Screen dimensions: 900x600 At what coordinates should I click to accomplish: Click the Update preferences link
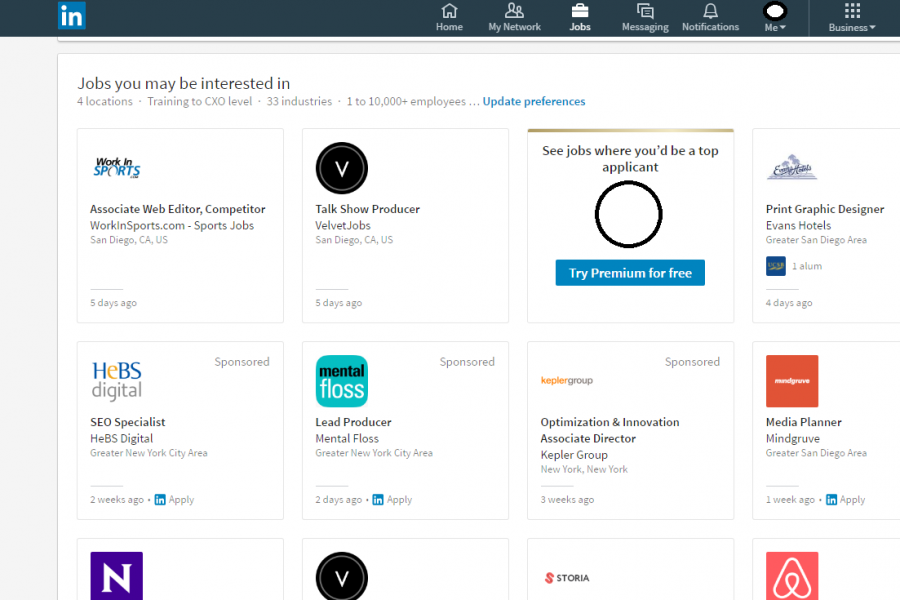click(x=534, y=102)
